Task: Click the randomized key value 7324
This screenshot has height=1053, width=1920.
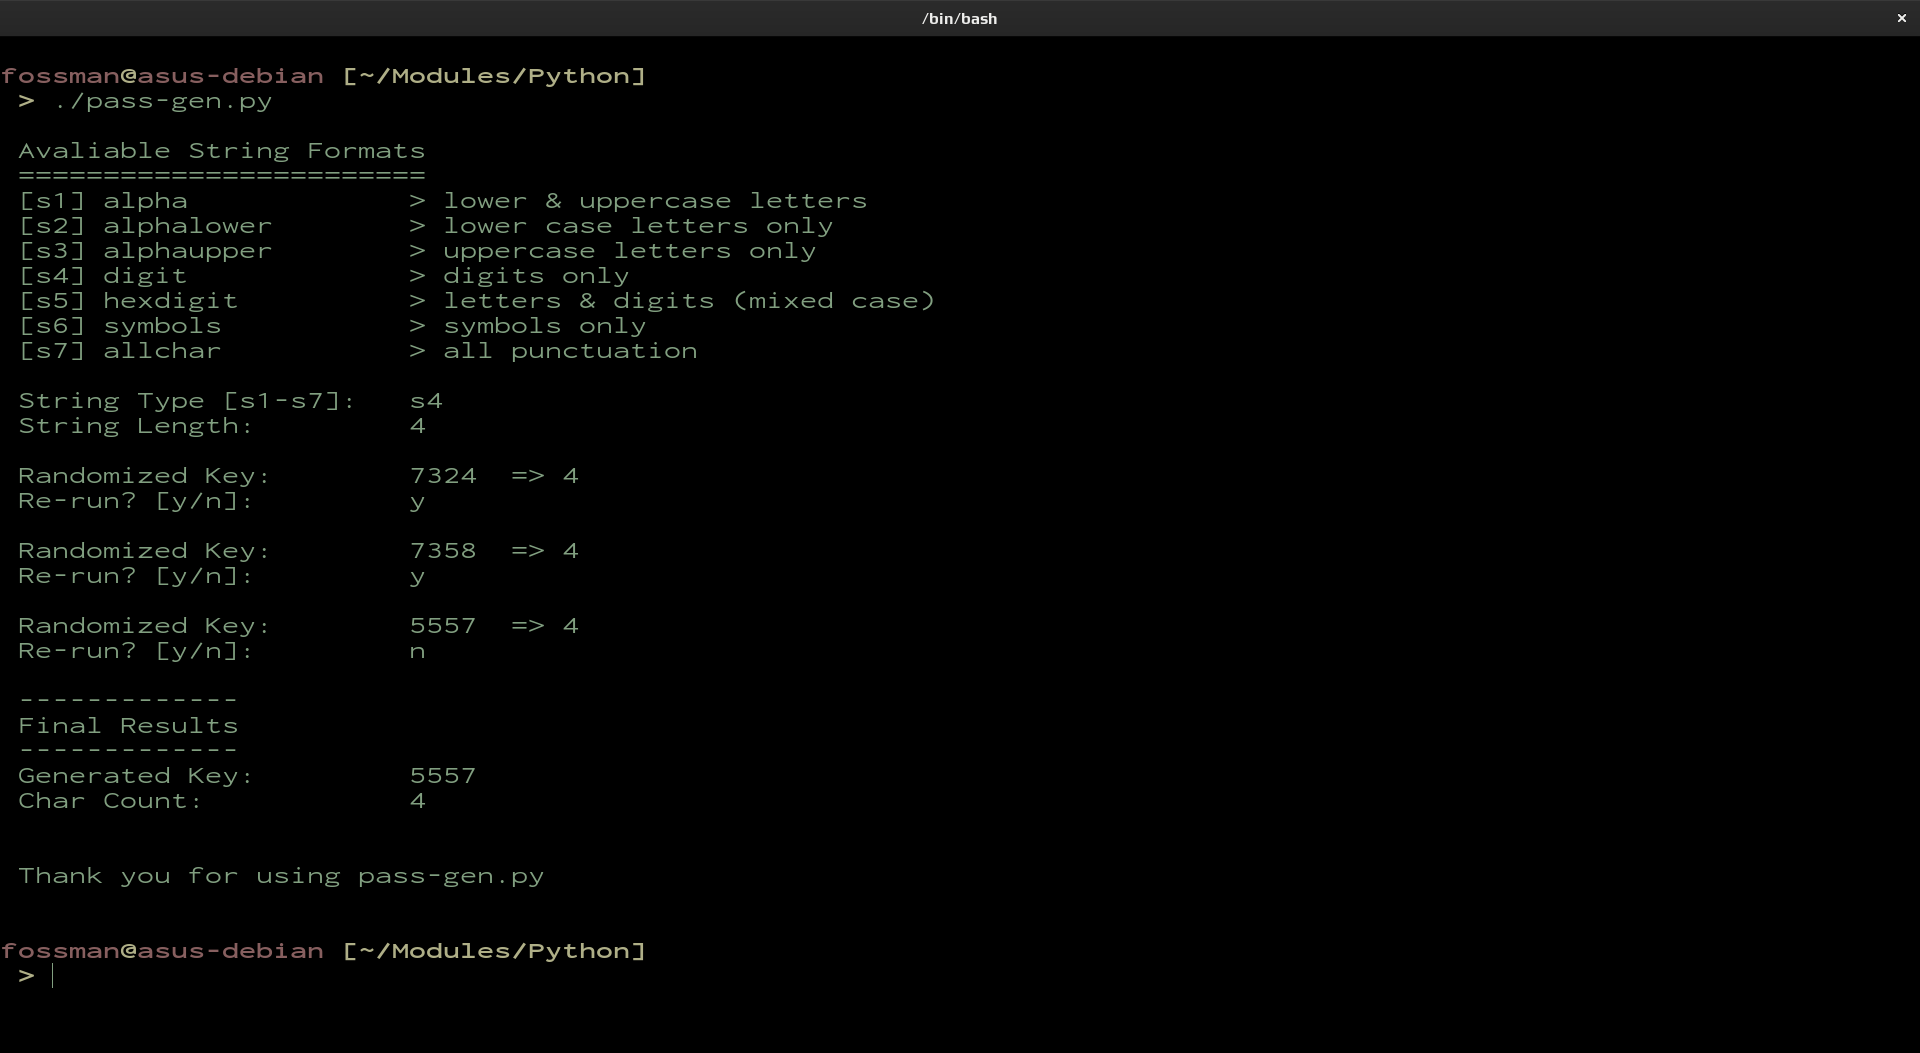Action: [443, 476]
